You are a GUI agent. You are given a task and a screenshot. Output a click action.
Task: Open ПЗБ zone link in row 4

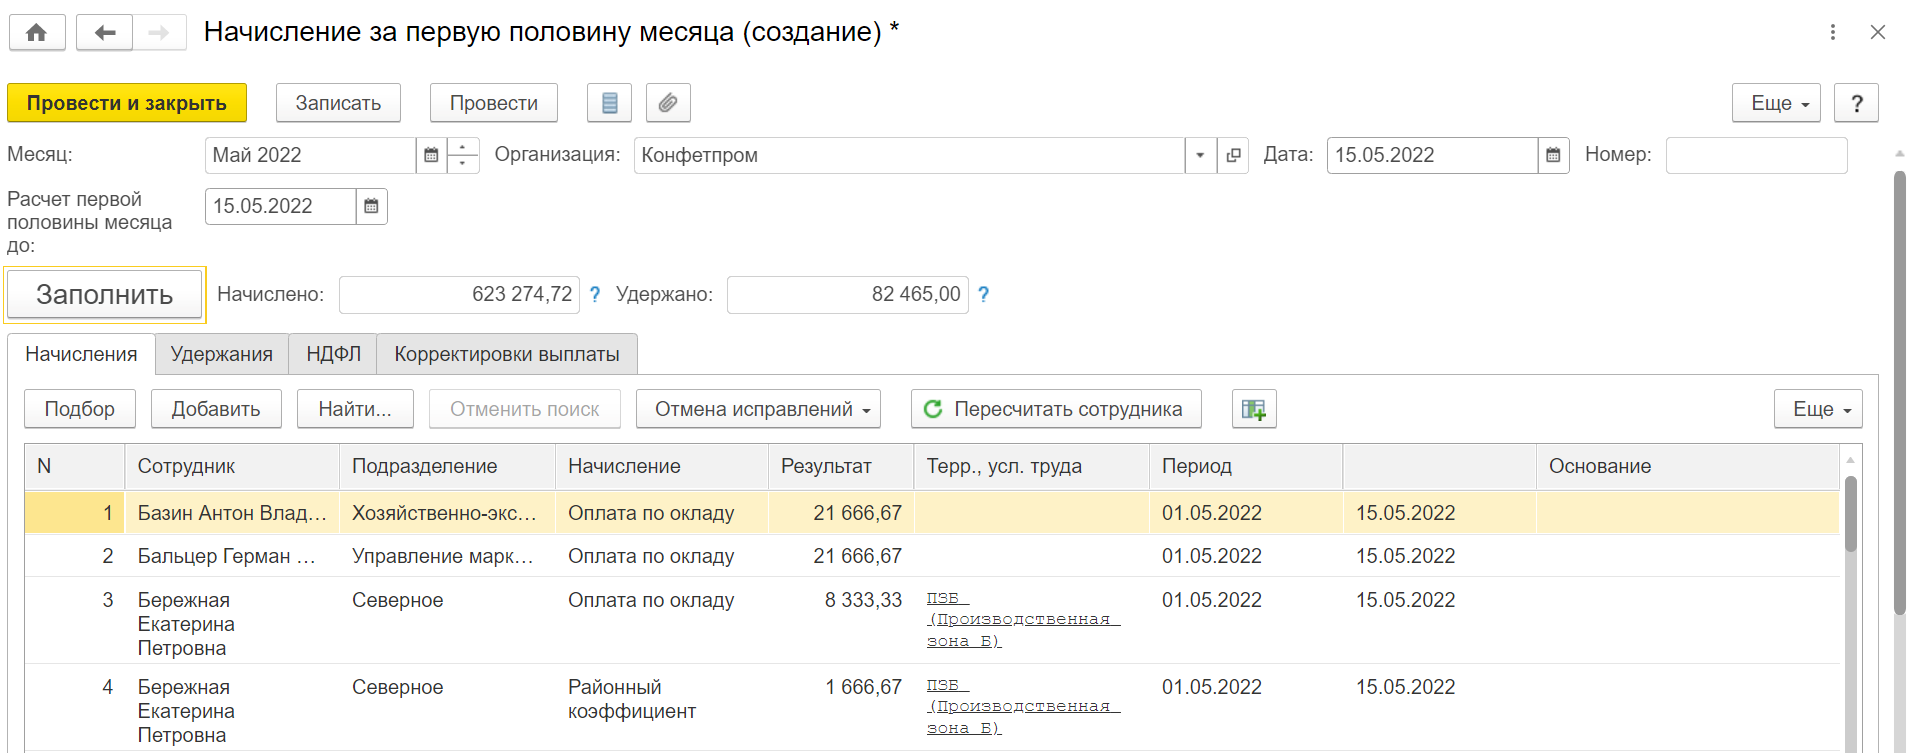pyautogui.click(x=1023, y=707)
